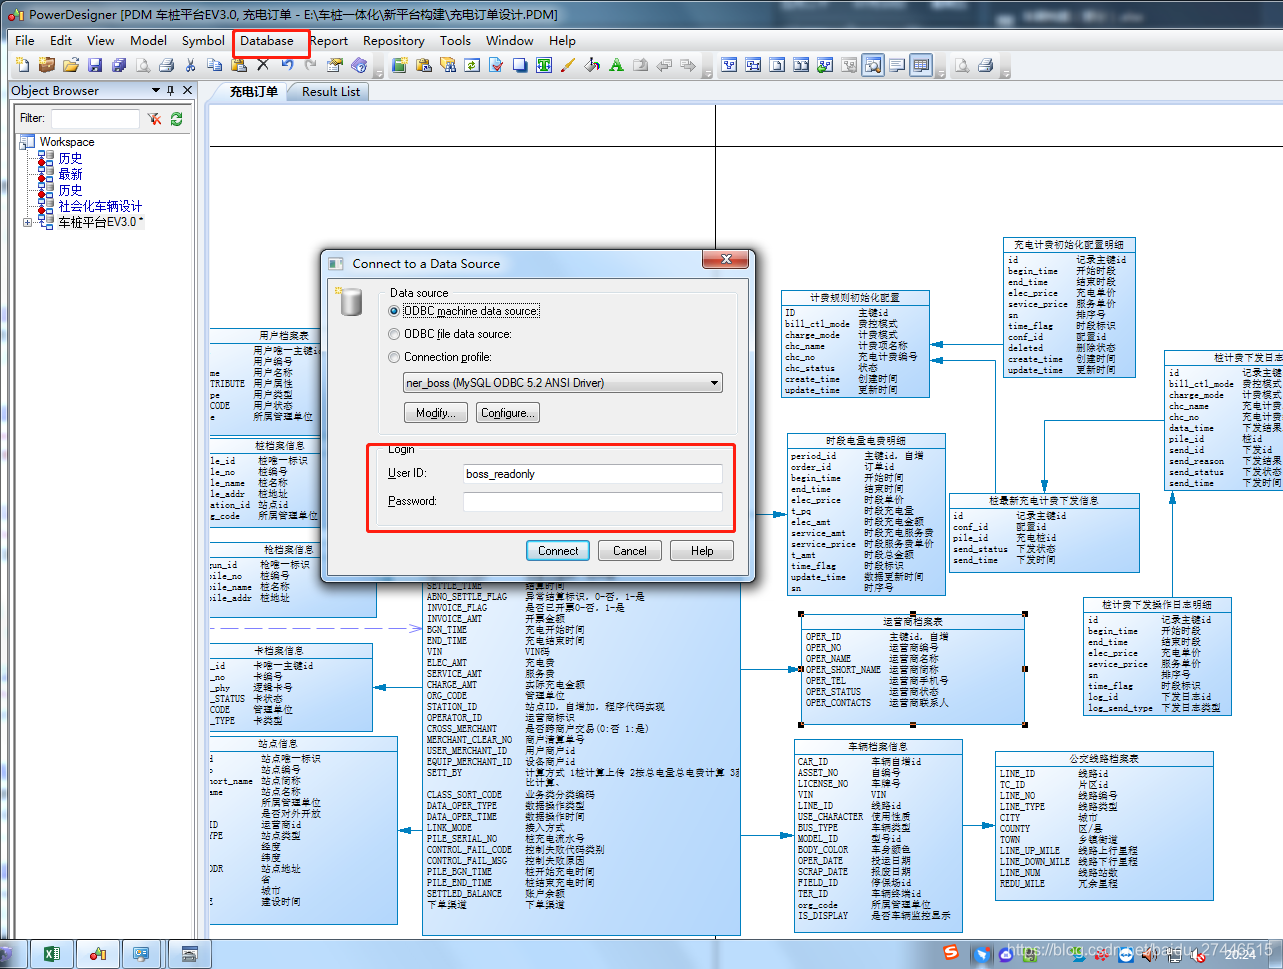Click the Configure... button
The image size is (1283, 969).
508,413
